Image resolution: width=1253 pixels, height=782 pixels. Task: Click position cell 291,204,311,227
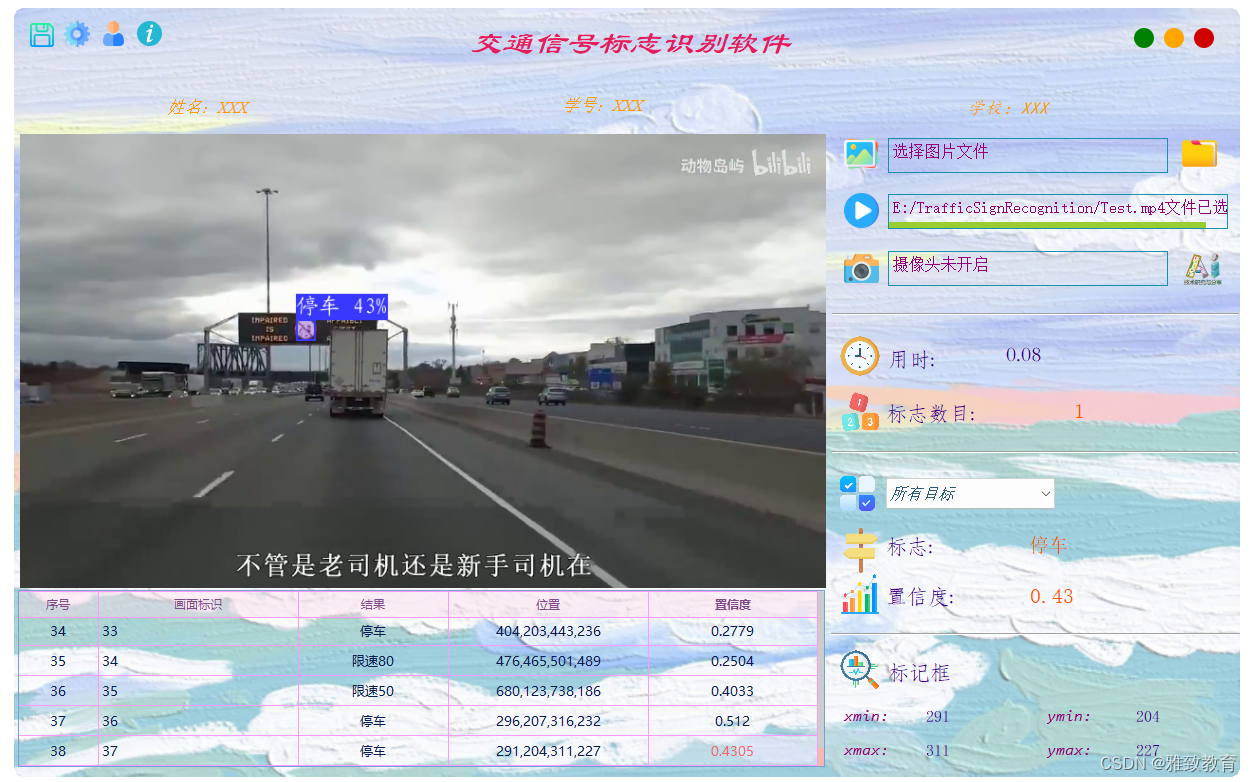548,751
